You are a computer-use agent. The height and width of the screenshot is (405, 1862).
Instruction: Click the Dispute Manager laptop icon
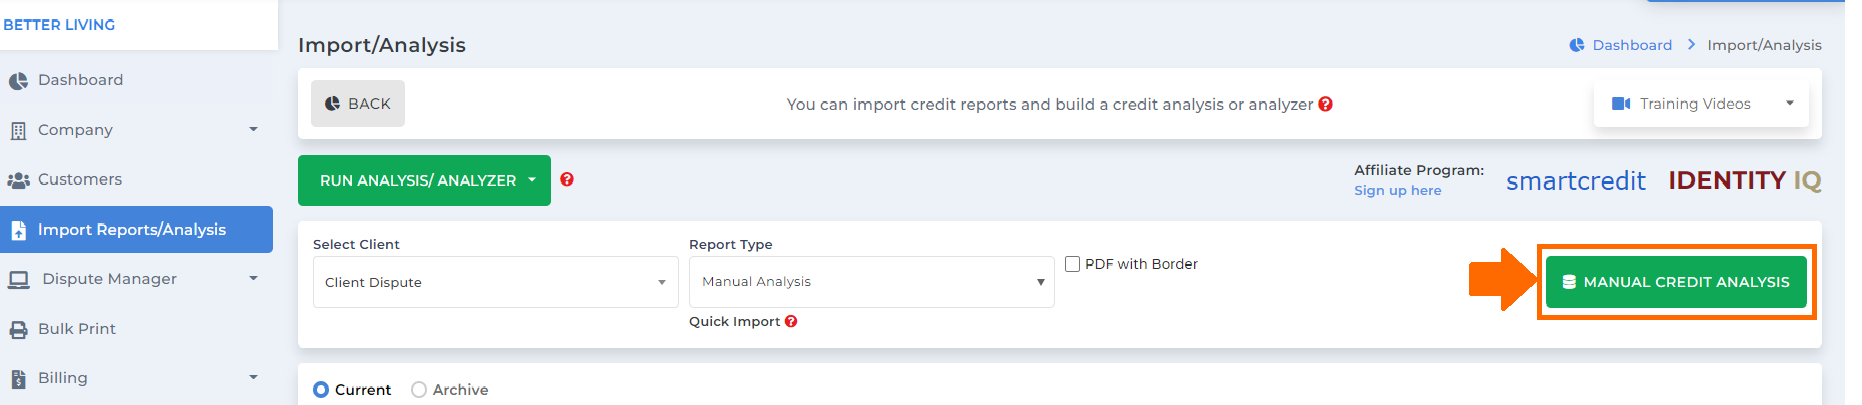point(19,279)
